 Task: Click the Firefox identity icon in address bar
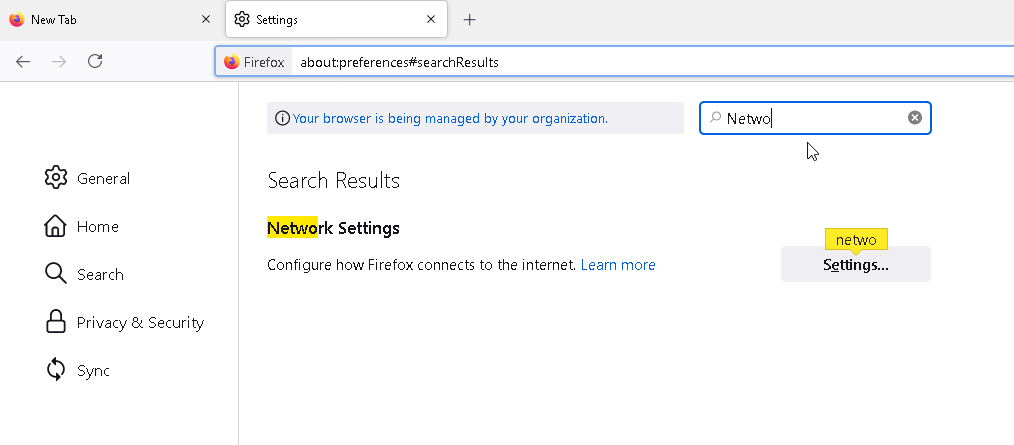point(232,62)
